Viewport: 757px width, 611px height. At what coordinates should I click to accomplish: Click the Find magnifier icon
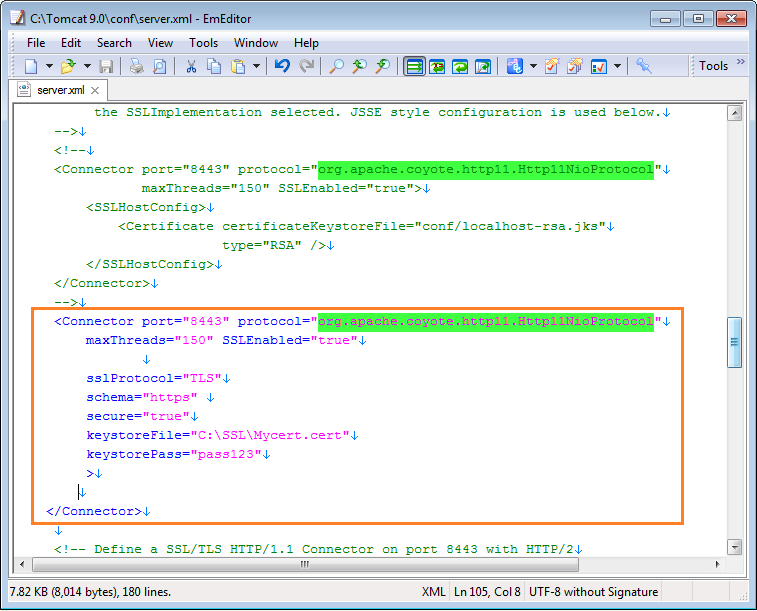(336, 66)
